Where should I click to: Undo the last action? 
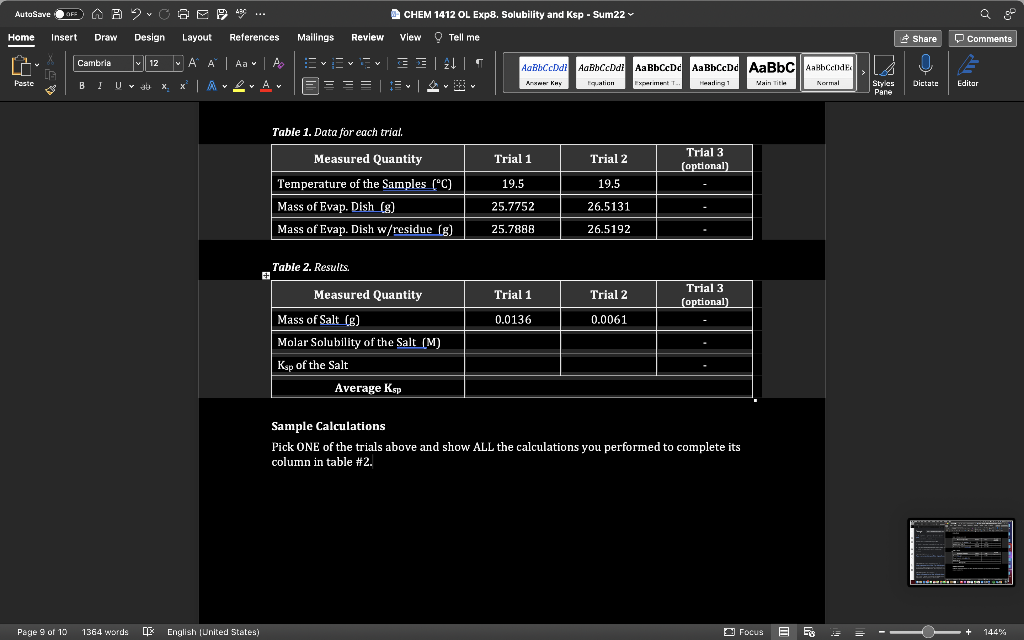pyautogui.click(x=136, y=14)
